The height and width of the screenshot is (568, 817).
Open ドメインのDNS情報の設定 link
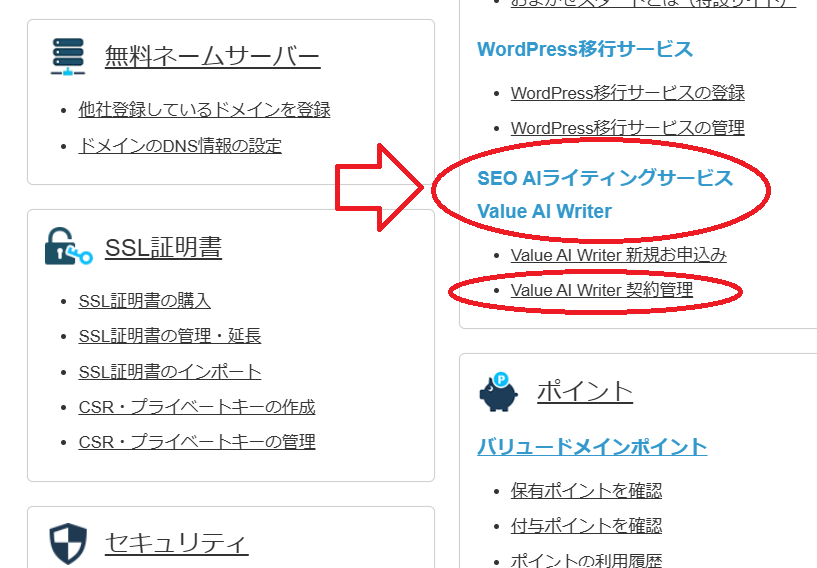(x=180, y=146)
